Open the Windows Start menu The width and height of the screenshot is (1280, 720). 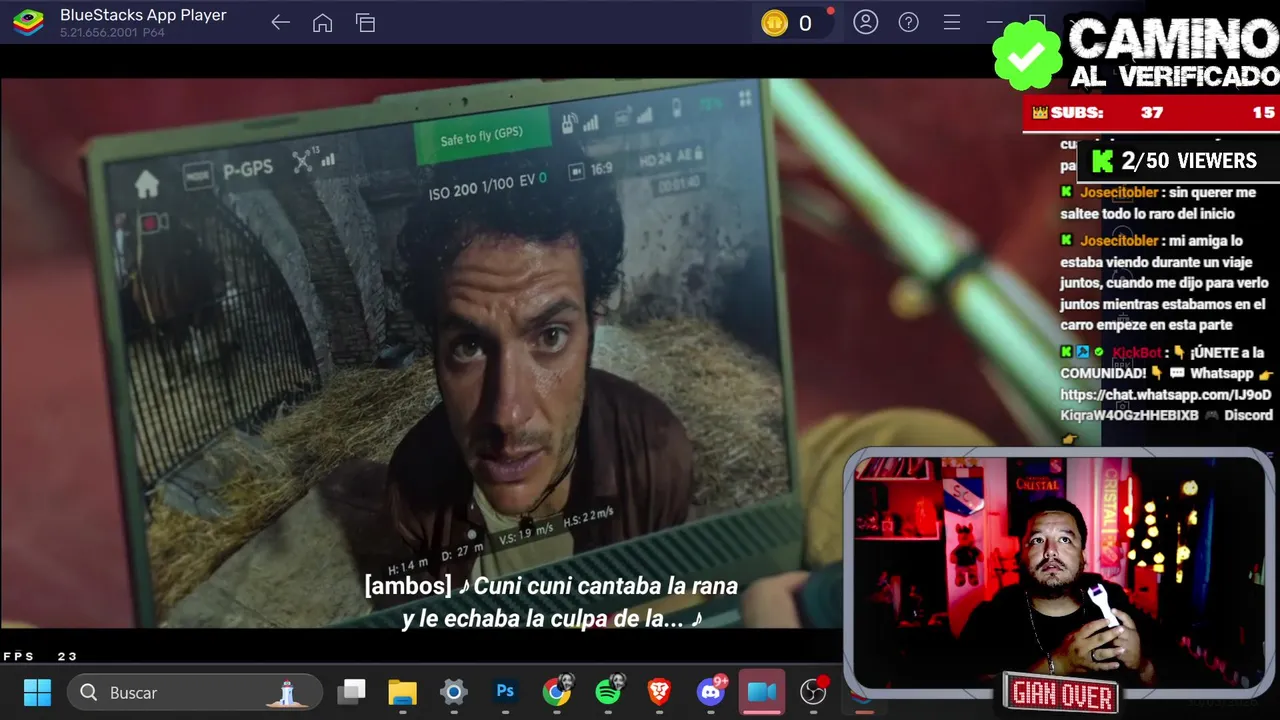point(37,692)
